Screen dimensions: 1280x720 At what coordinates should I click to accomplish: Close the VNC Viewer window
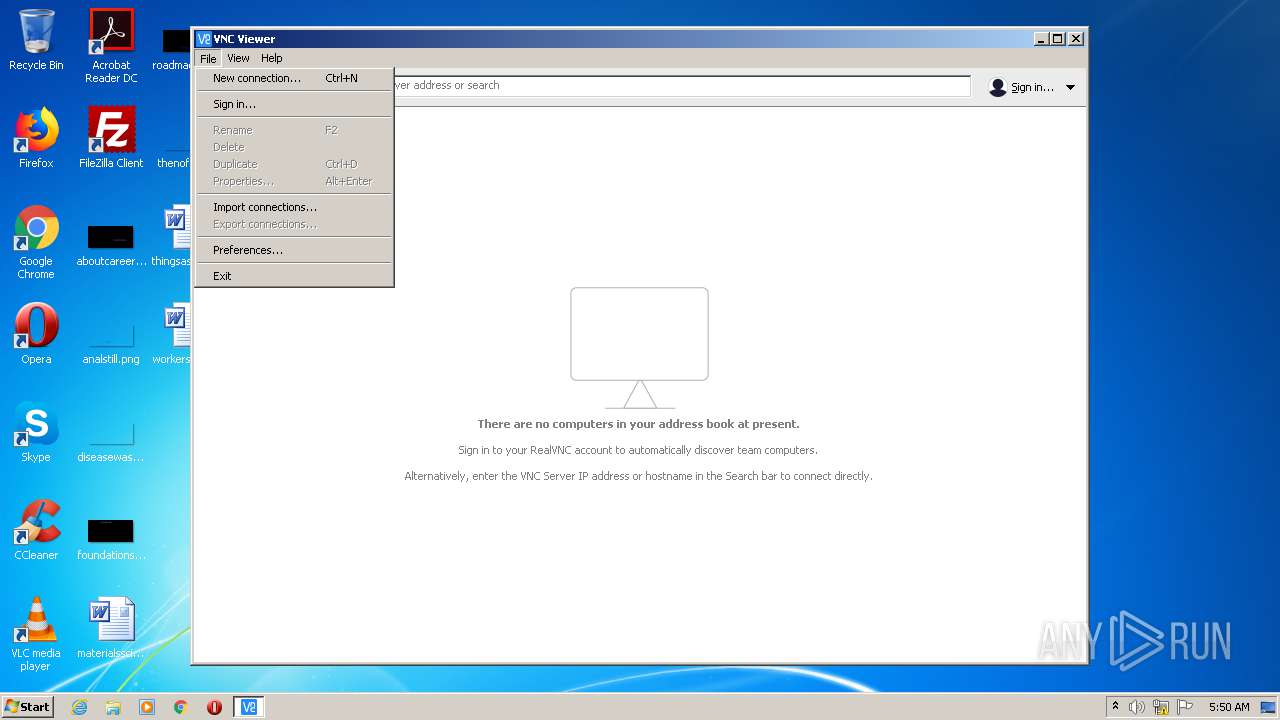click(1076, 39)
